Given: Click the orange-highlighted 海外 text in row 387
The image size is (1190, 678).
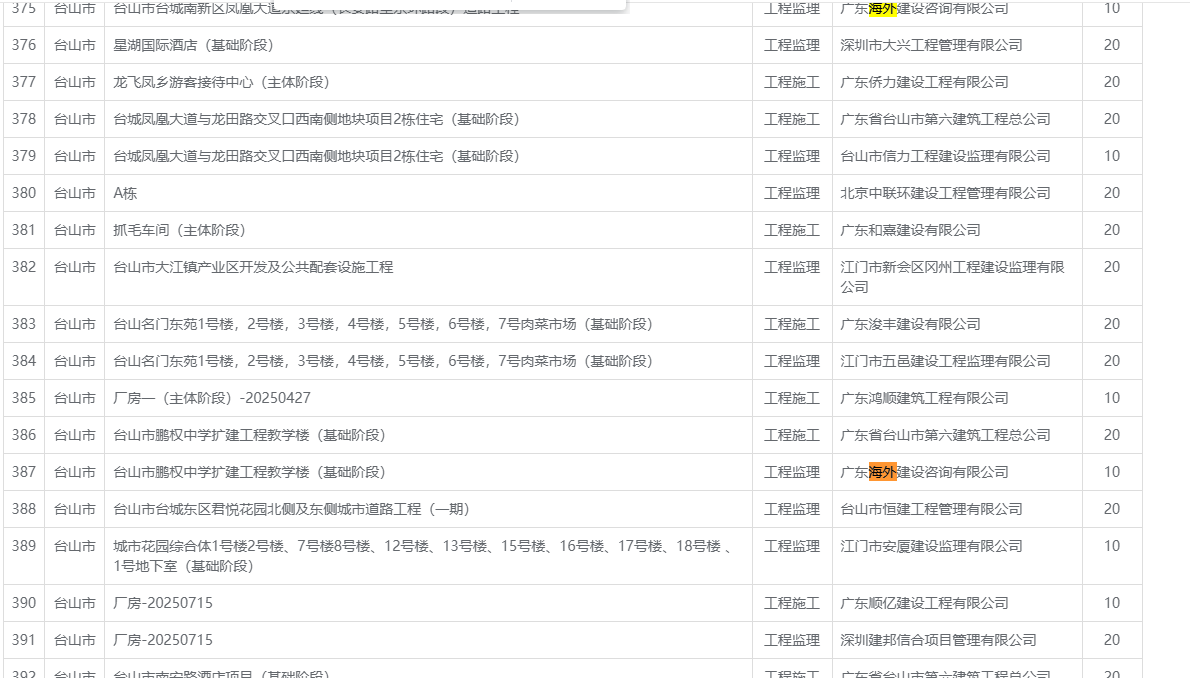Looking at the screenshot, I should coord(882,472).
